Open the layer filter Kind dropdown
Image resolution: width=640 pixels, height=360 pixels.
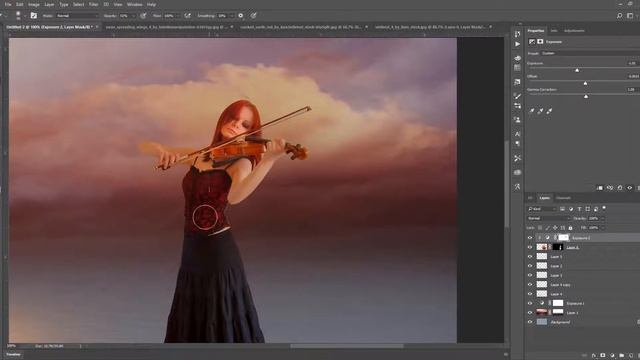click(x=542, y=209)
